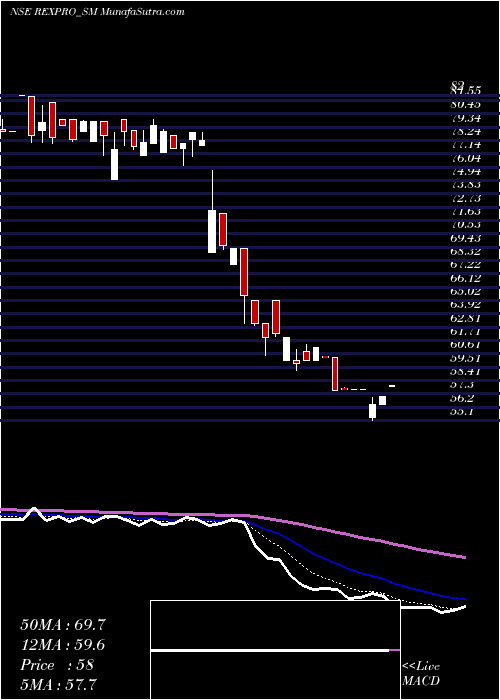Click the 63.92 price label

coord(466,305)
